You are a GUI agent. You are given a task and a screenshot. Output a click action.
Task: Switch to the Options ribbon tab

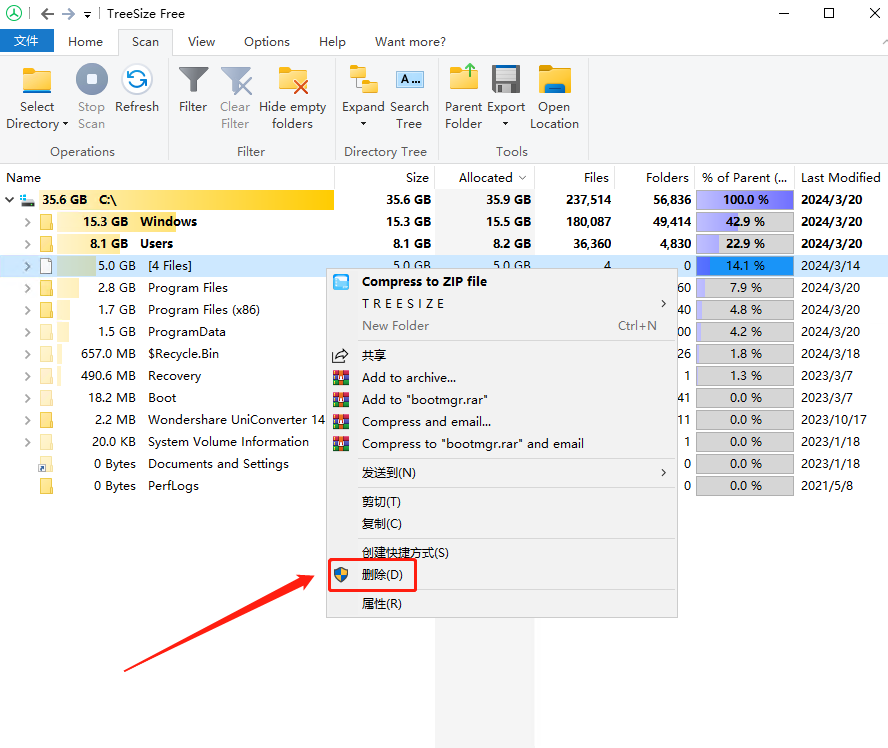(267, 42)
